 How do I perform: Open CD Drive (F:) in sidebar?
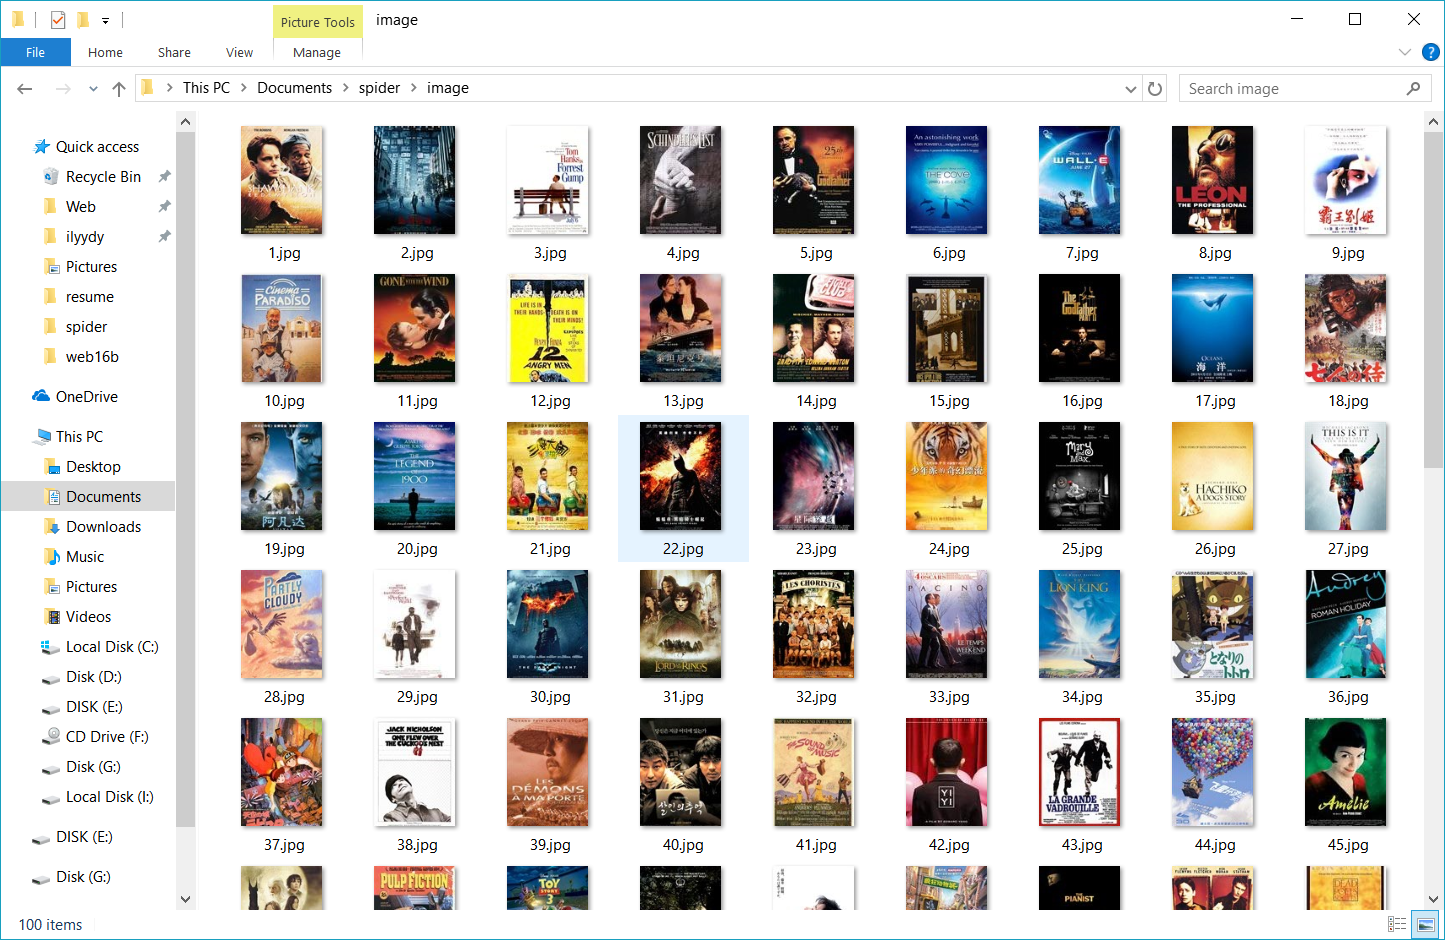click(x=107, y=737)
